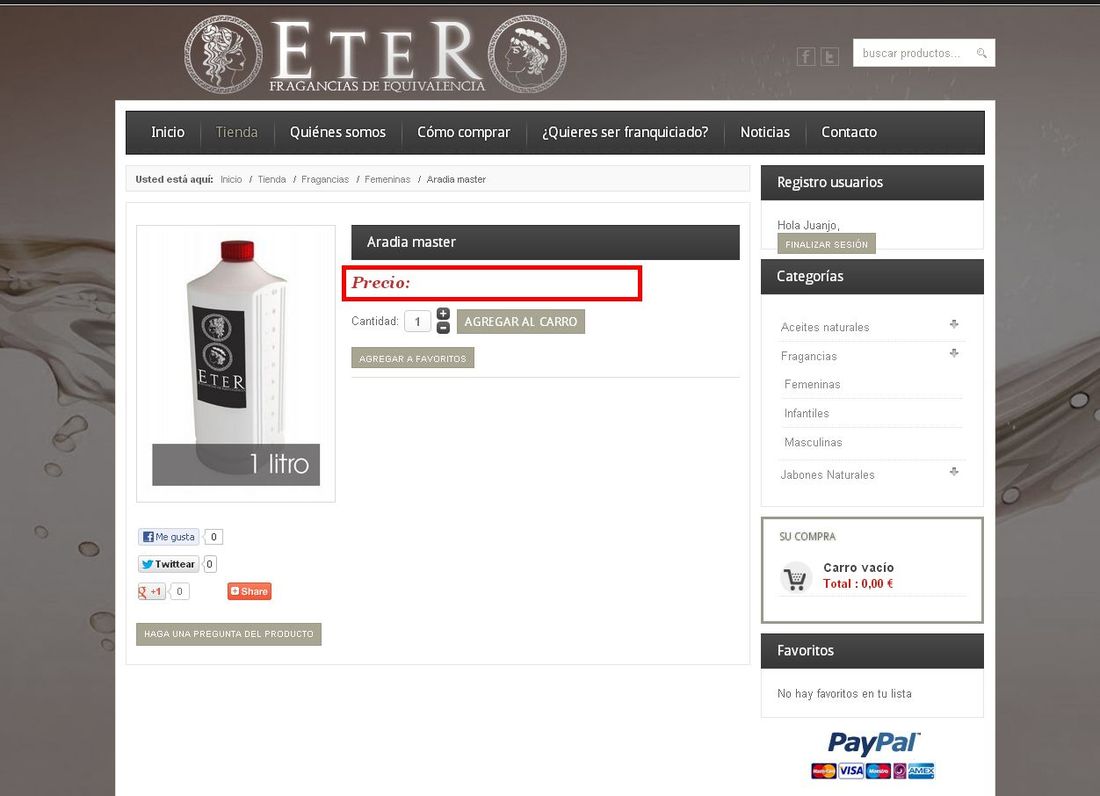Click the Aradia master product image

tap(236, 363)
